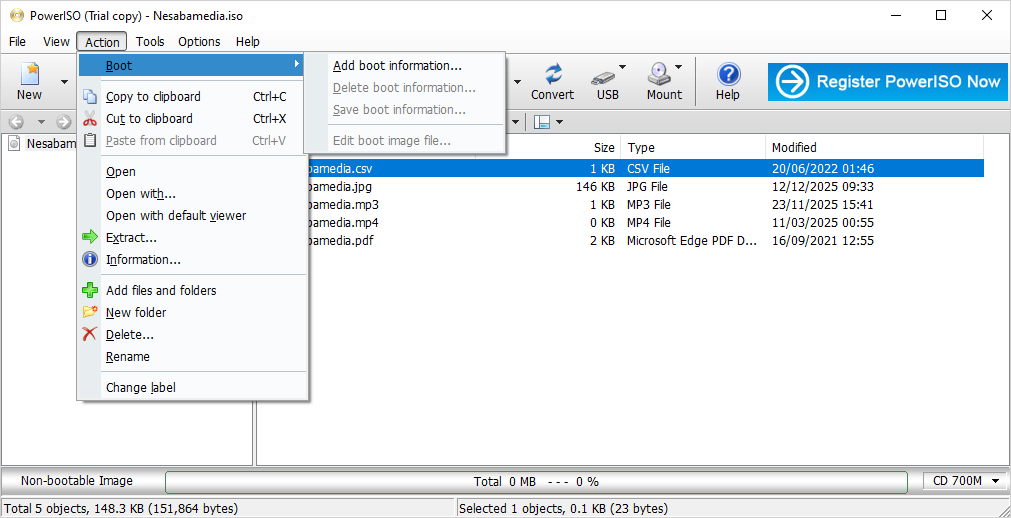Click the Non-bootable Image status button
The image size is (1011, 518).
point(77,481)
